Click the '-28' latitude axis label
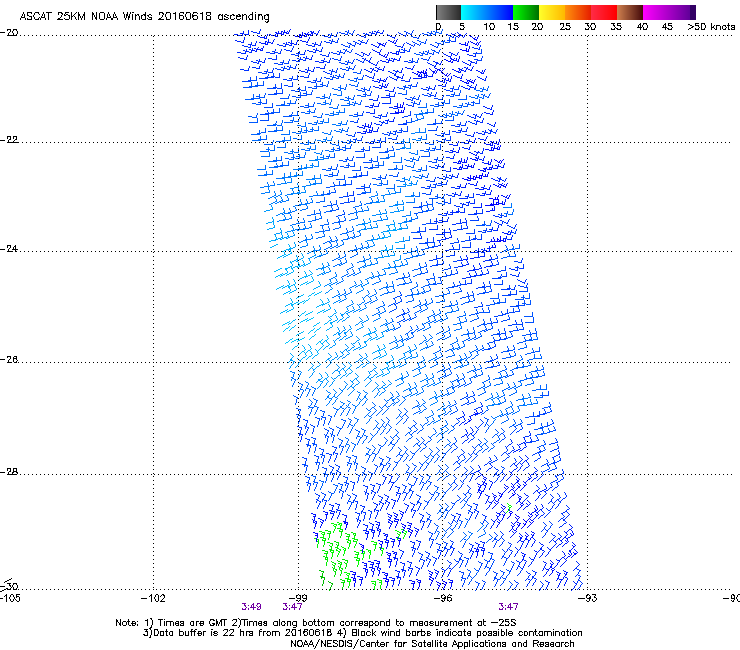This screenshot has width=740, height=650. pyautogui.click(x=9, y=472)
